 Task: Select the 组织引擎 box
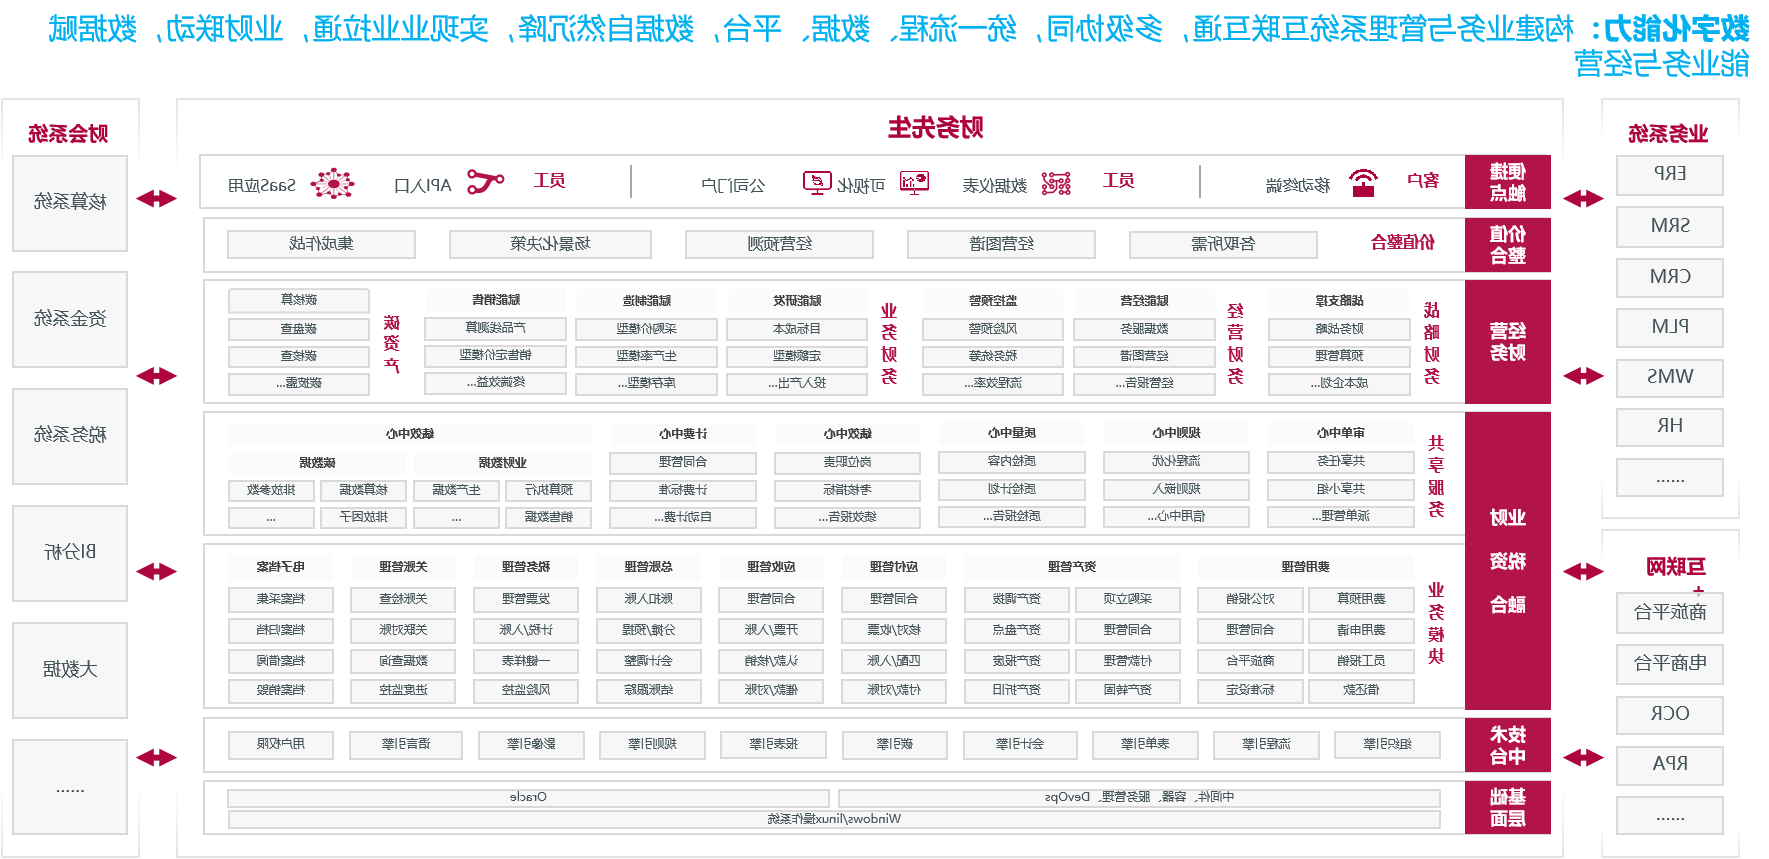click(x=1388, y=745)
